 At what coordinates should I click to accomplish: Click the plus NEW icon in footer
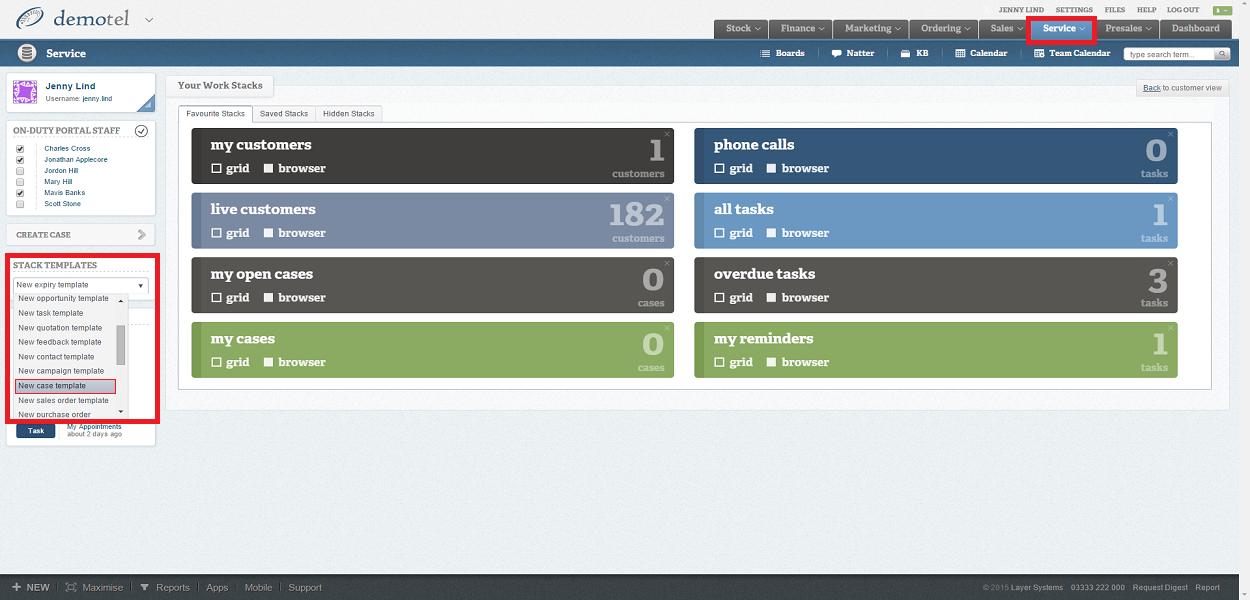[x=16, y=587]
